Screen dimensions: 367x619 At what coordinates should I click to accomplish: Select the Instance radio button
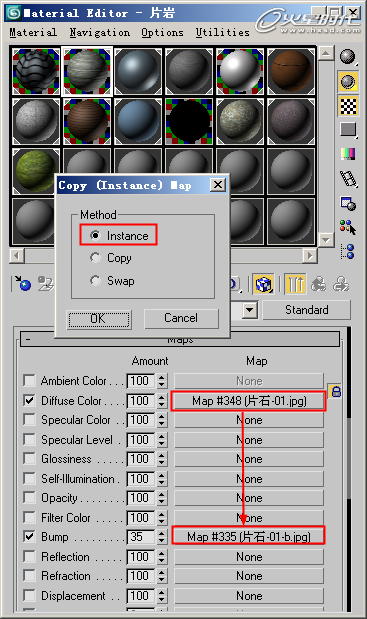(x=95, y=235)
